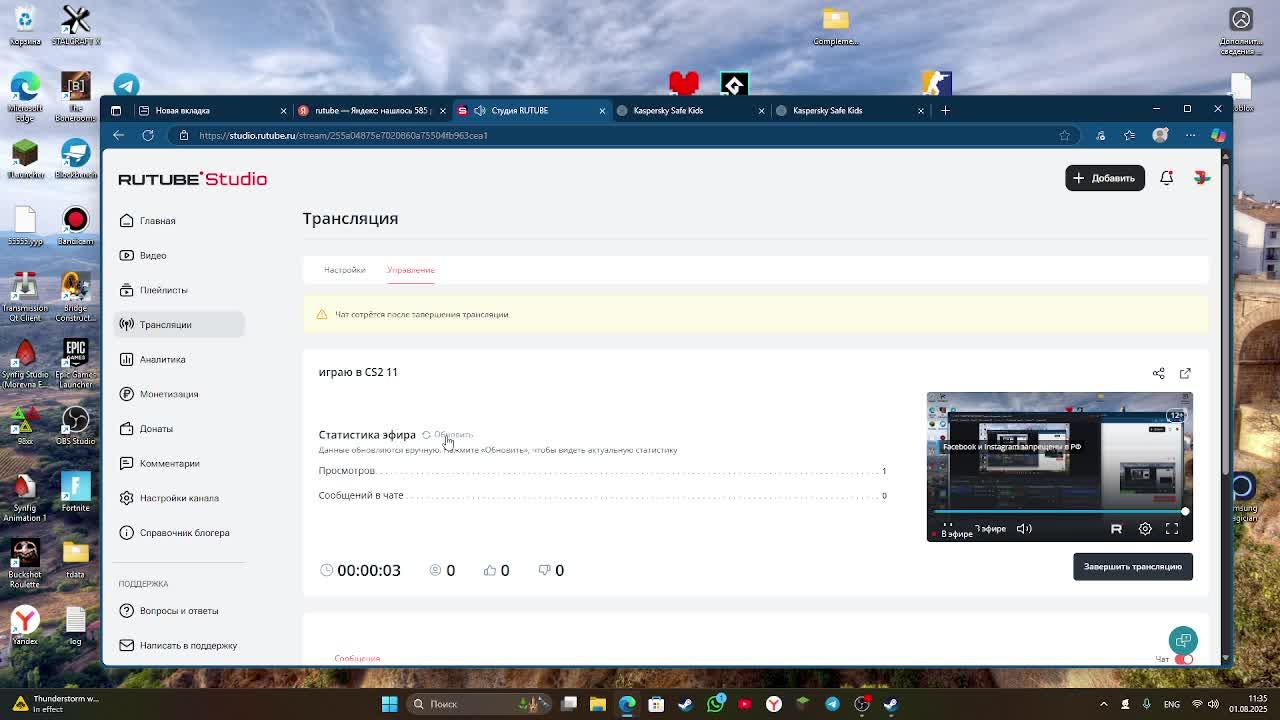Mute the stream preview volume
Image resolution: width=1280 pixels, height=720 pixels.
tap(1024, 528)
